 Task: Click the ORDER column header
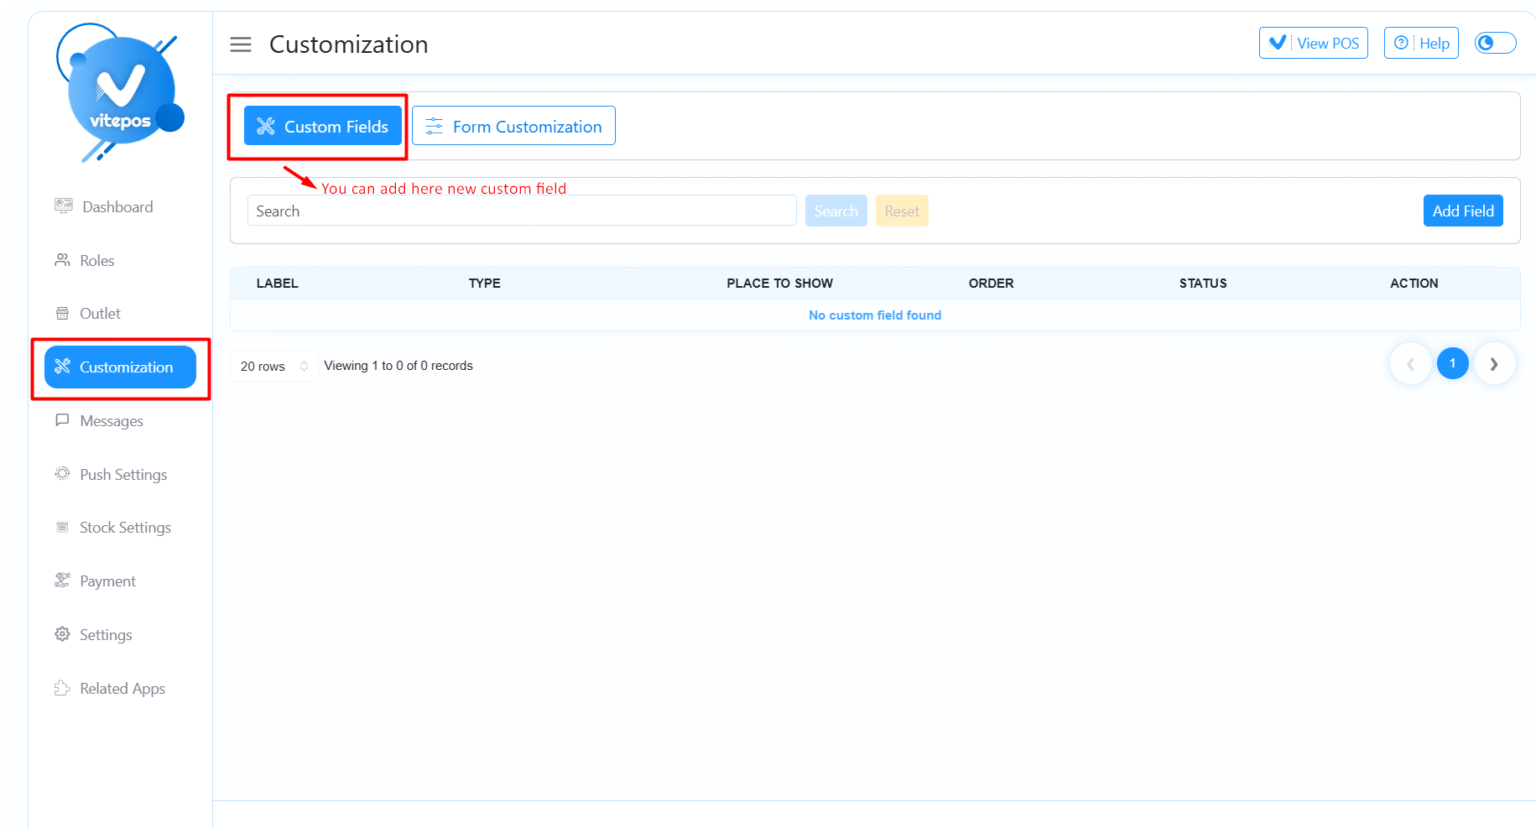click(991, 283)
